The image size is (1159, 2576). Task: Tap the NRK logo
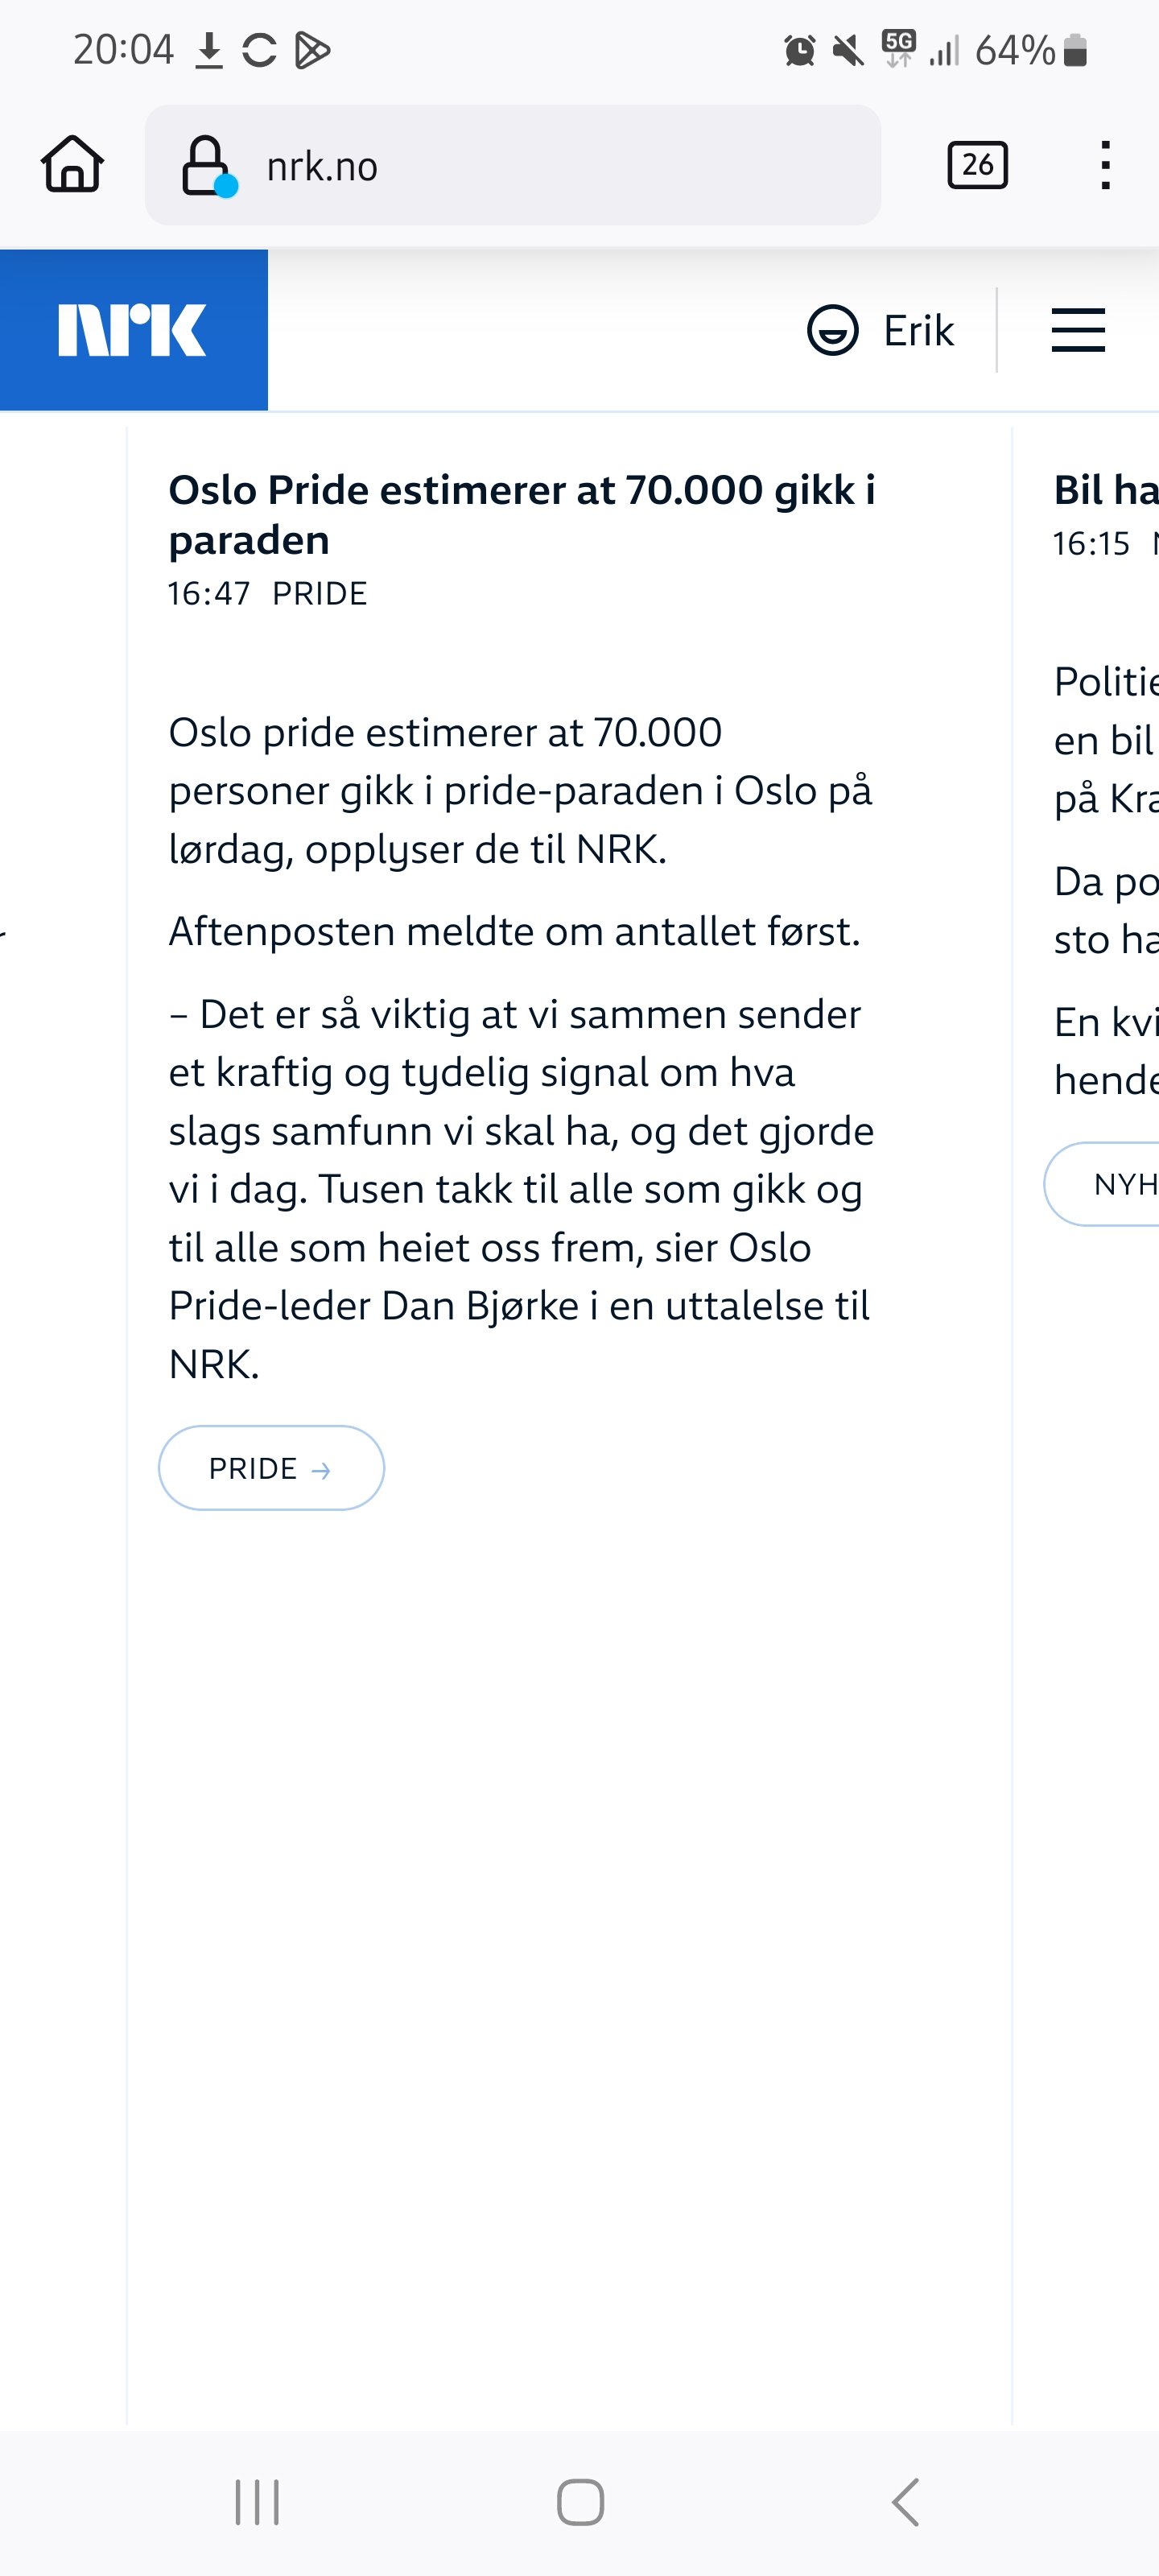[133, 330]
